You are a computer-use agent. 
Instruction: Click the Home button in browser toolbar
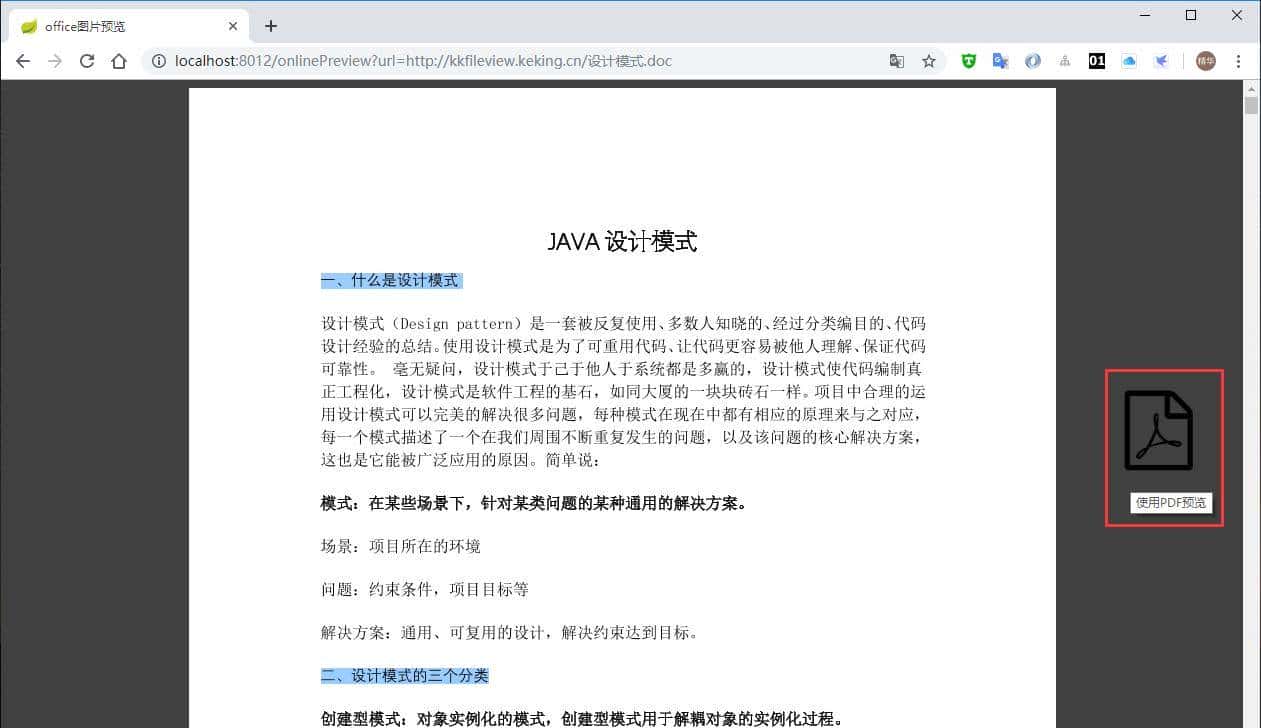tap(119, 61)
